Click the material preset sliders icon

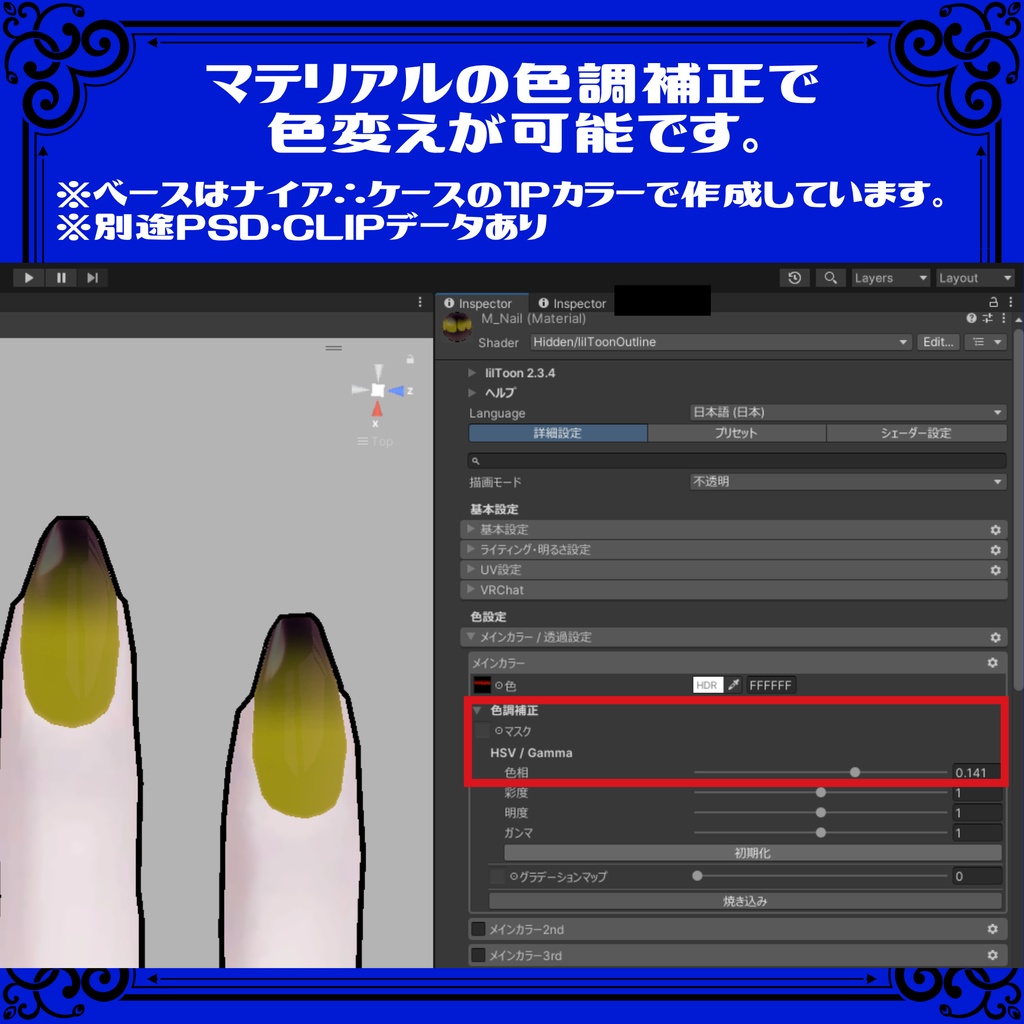pyautogui.click(x=987, y=318)
